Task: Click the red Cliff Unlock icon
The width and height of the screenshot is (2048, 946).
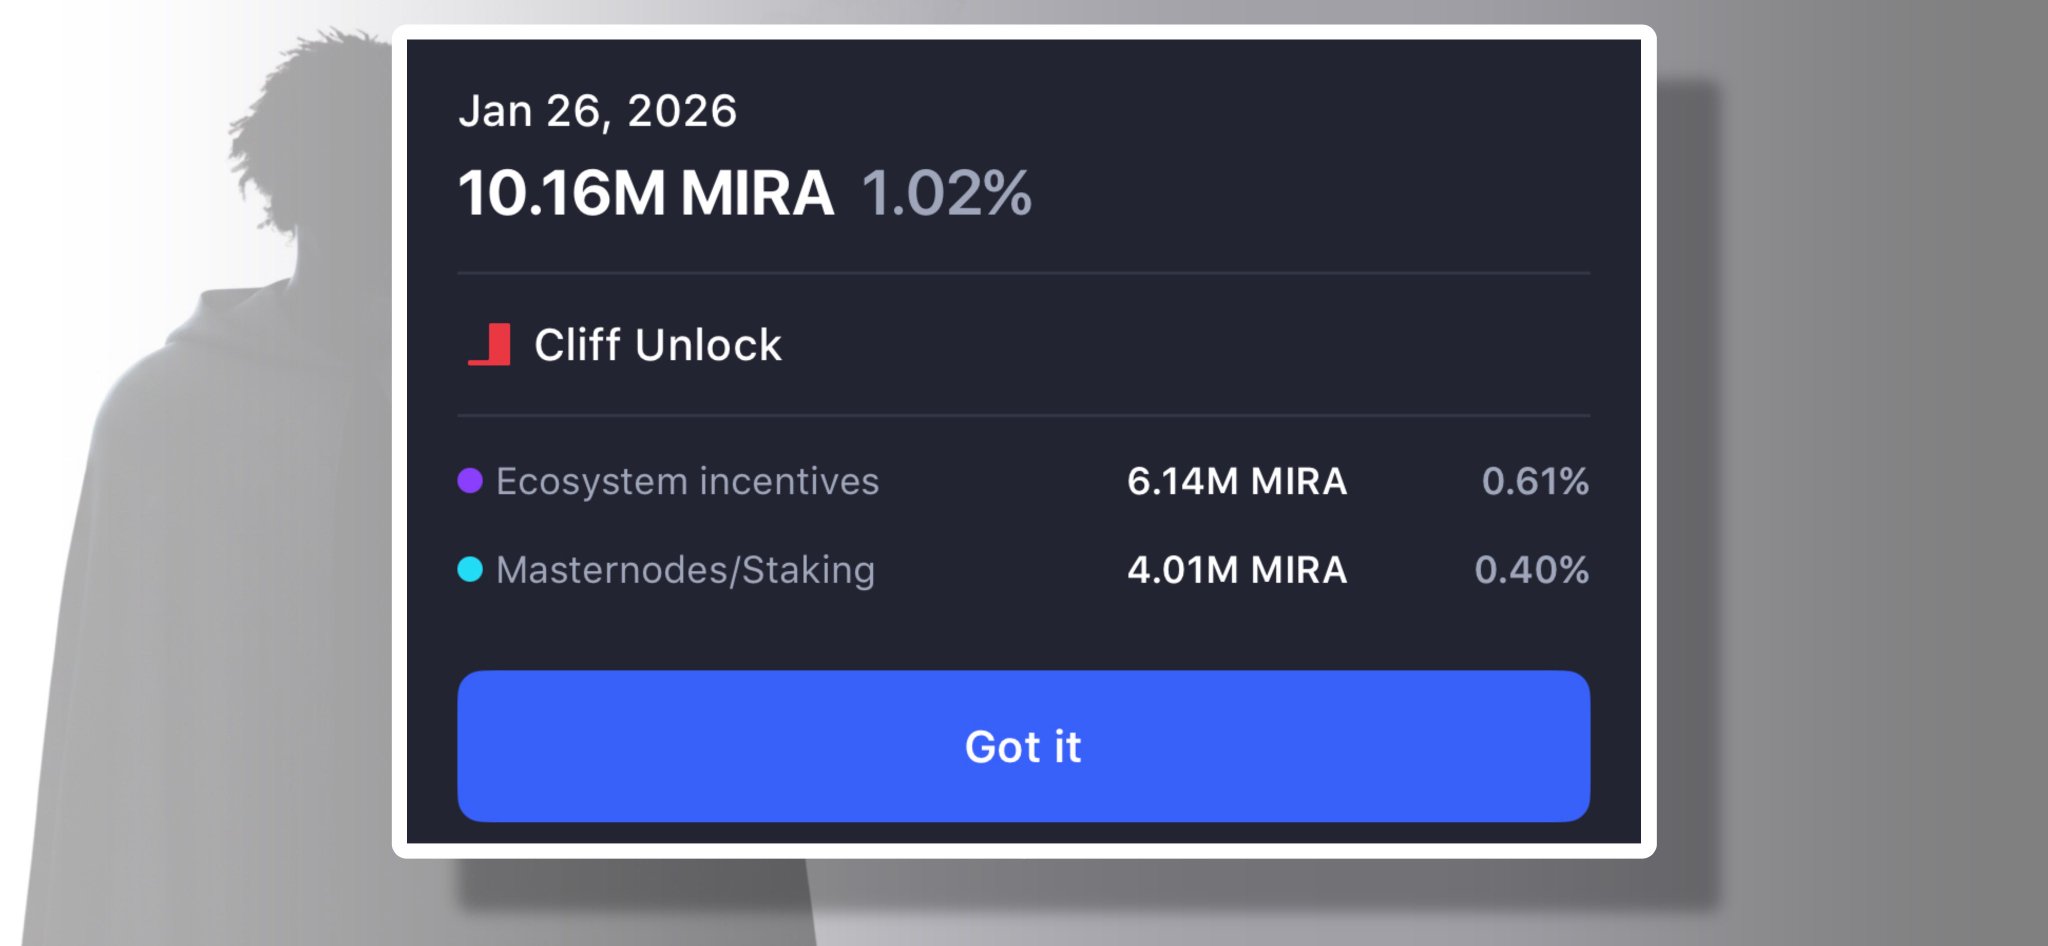Action: pos(491,345)
